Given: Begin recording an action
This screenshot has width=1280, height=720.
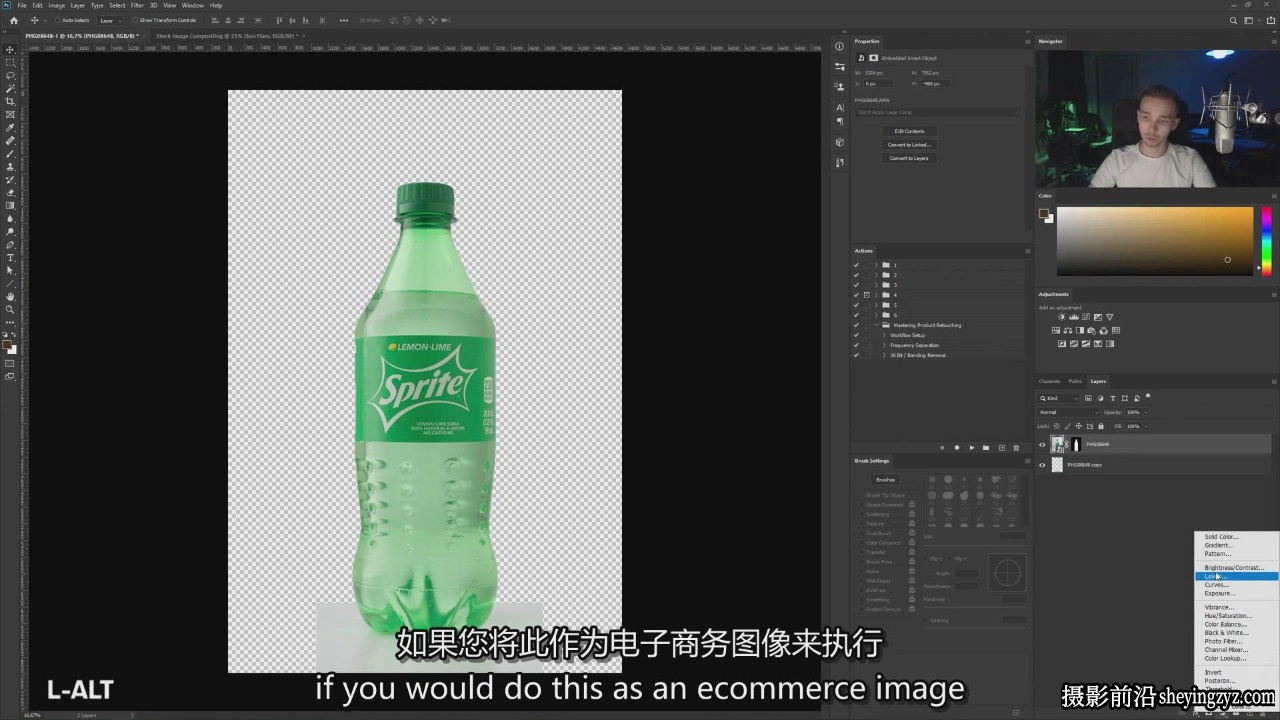Looking at the screenshot, I should pos(956,448).
